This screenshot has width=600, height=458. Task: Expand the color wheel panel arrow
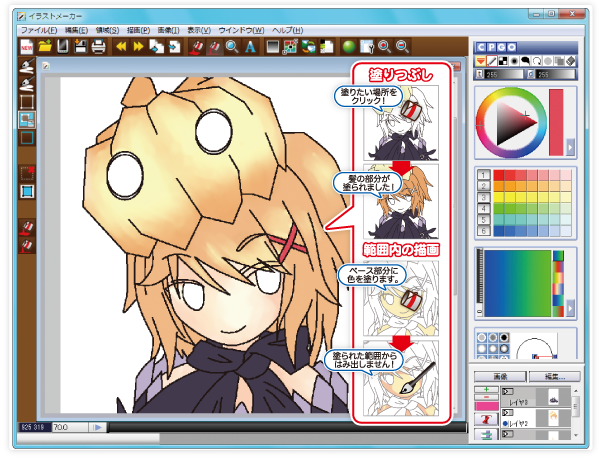coord(570,146)
